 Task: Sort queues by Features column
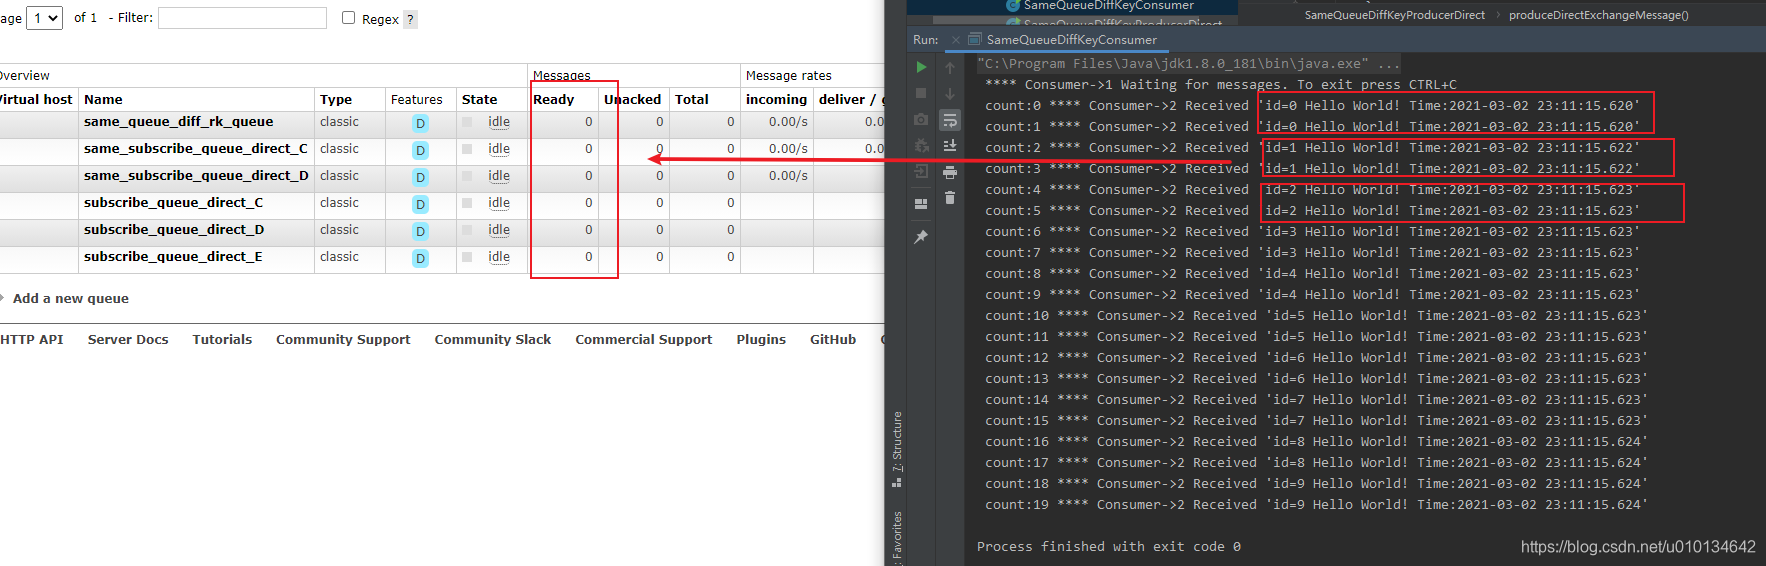416,99
